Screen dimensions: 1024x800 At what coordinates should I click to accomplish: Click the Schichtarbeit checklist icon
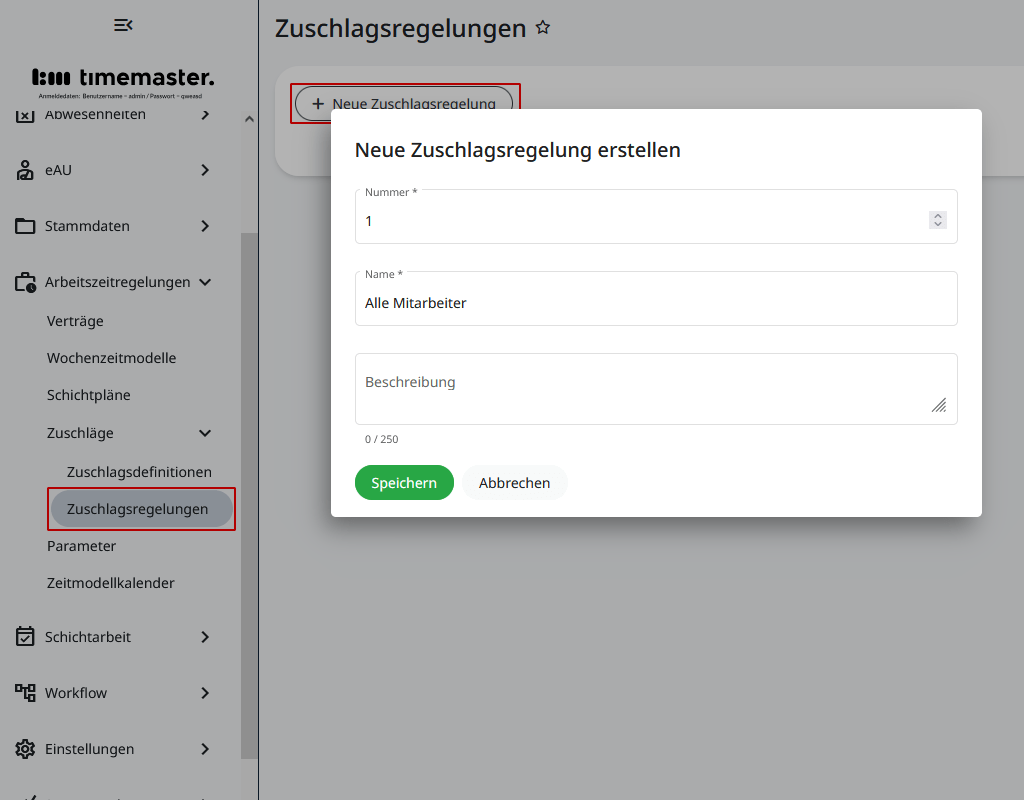pos(25,637)
